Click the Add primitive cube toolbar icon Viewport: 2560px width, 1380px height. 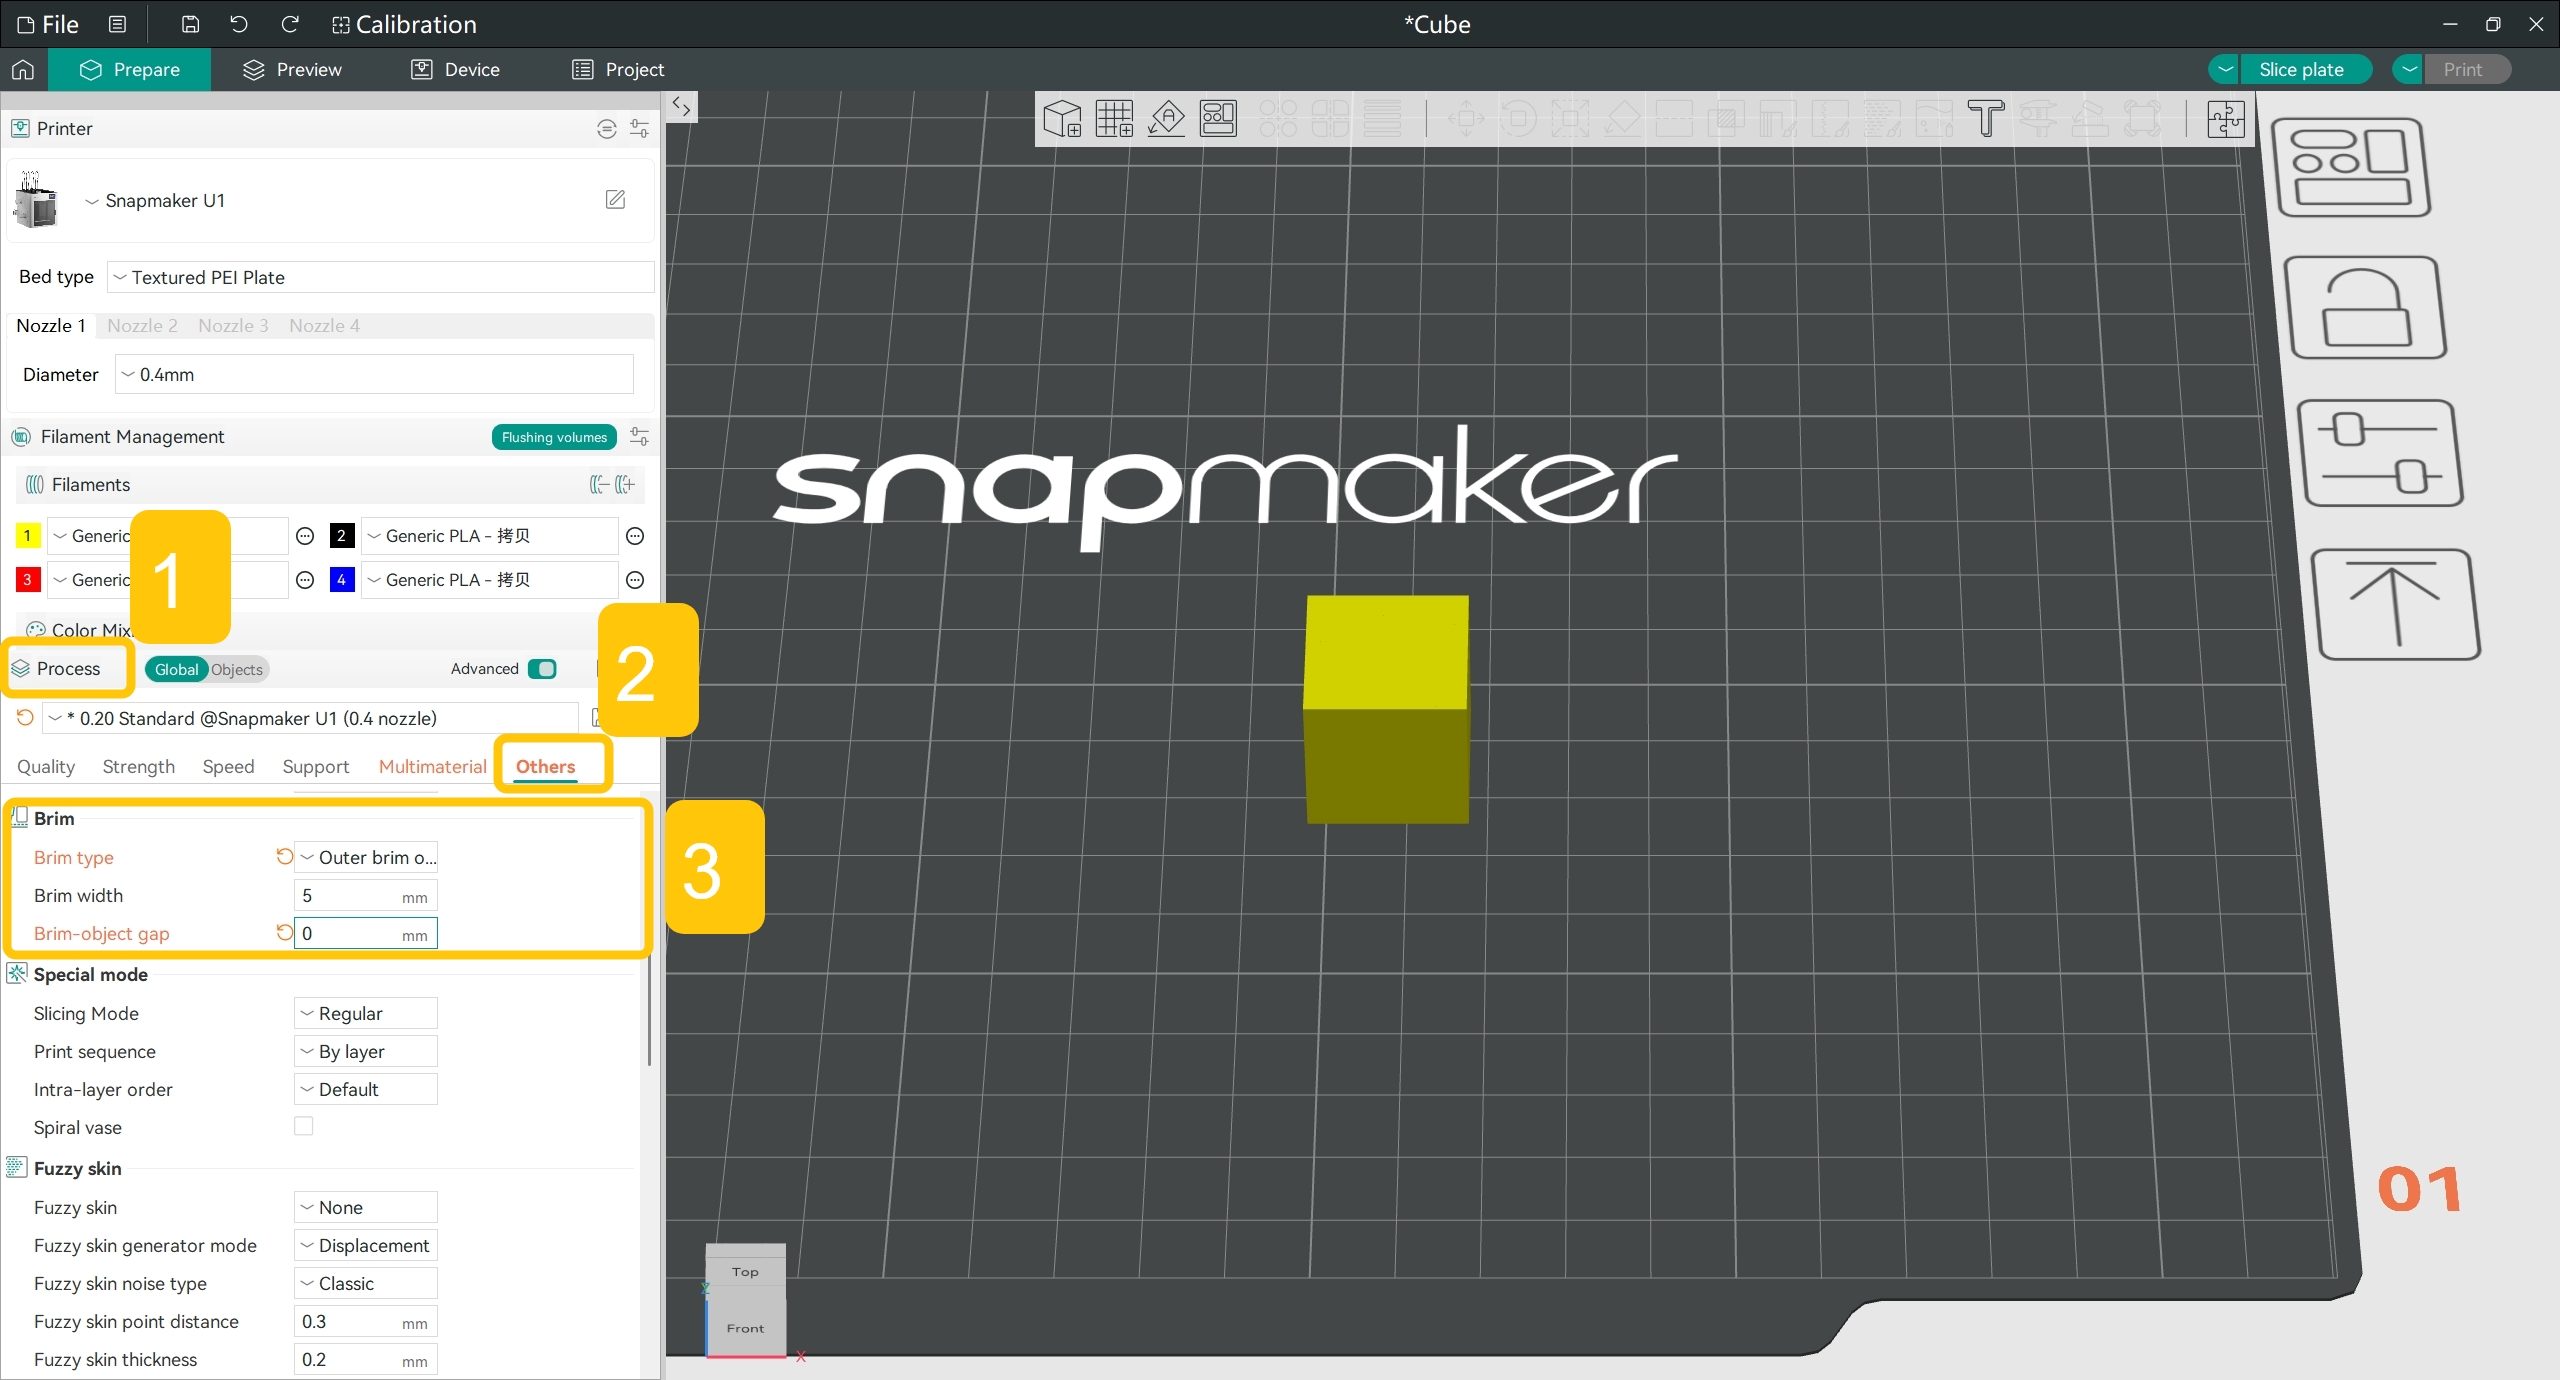click(1062, 119)
